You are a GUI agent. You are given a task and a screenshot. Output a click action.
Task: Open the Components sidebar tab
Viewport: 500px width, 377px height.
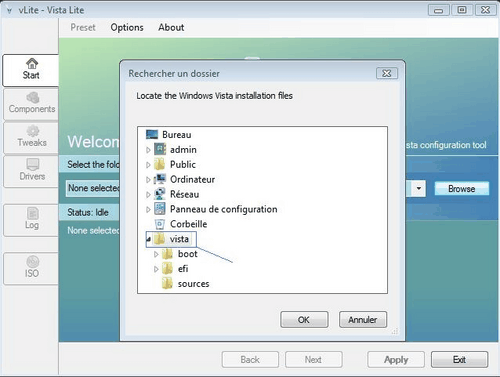point(31,104)
